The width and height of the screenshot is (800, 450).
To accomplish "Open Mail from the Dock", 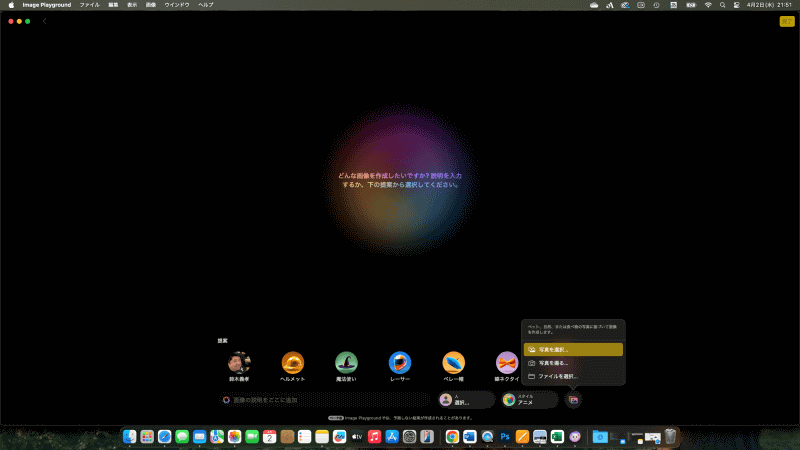I will [199, 437].
